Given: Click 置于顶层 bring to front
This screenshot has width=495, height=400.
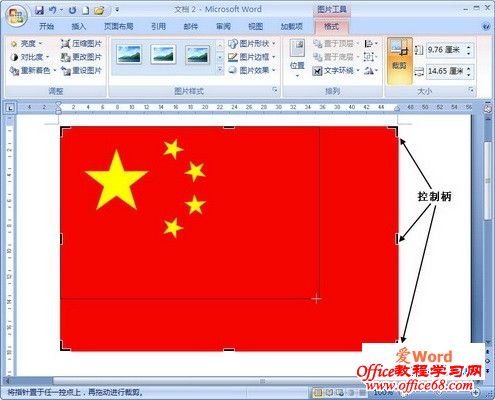Looking at the screenshot, I should click(336, 44).
